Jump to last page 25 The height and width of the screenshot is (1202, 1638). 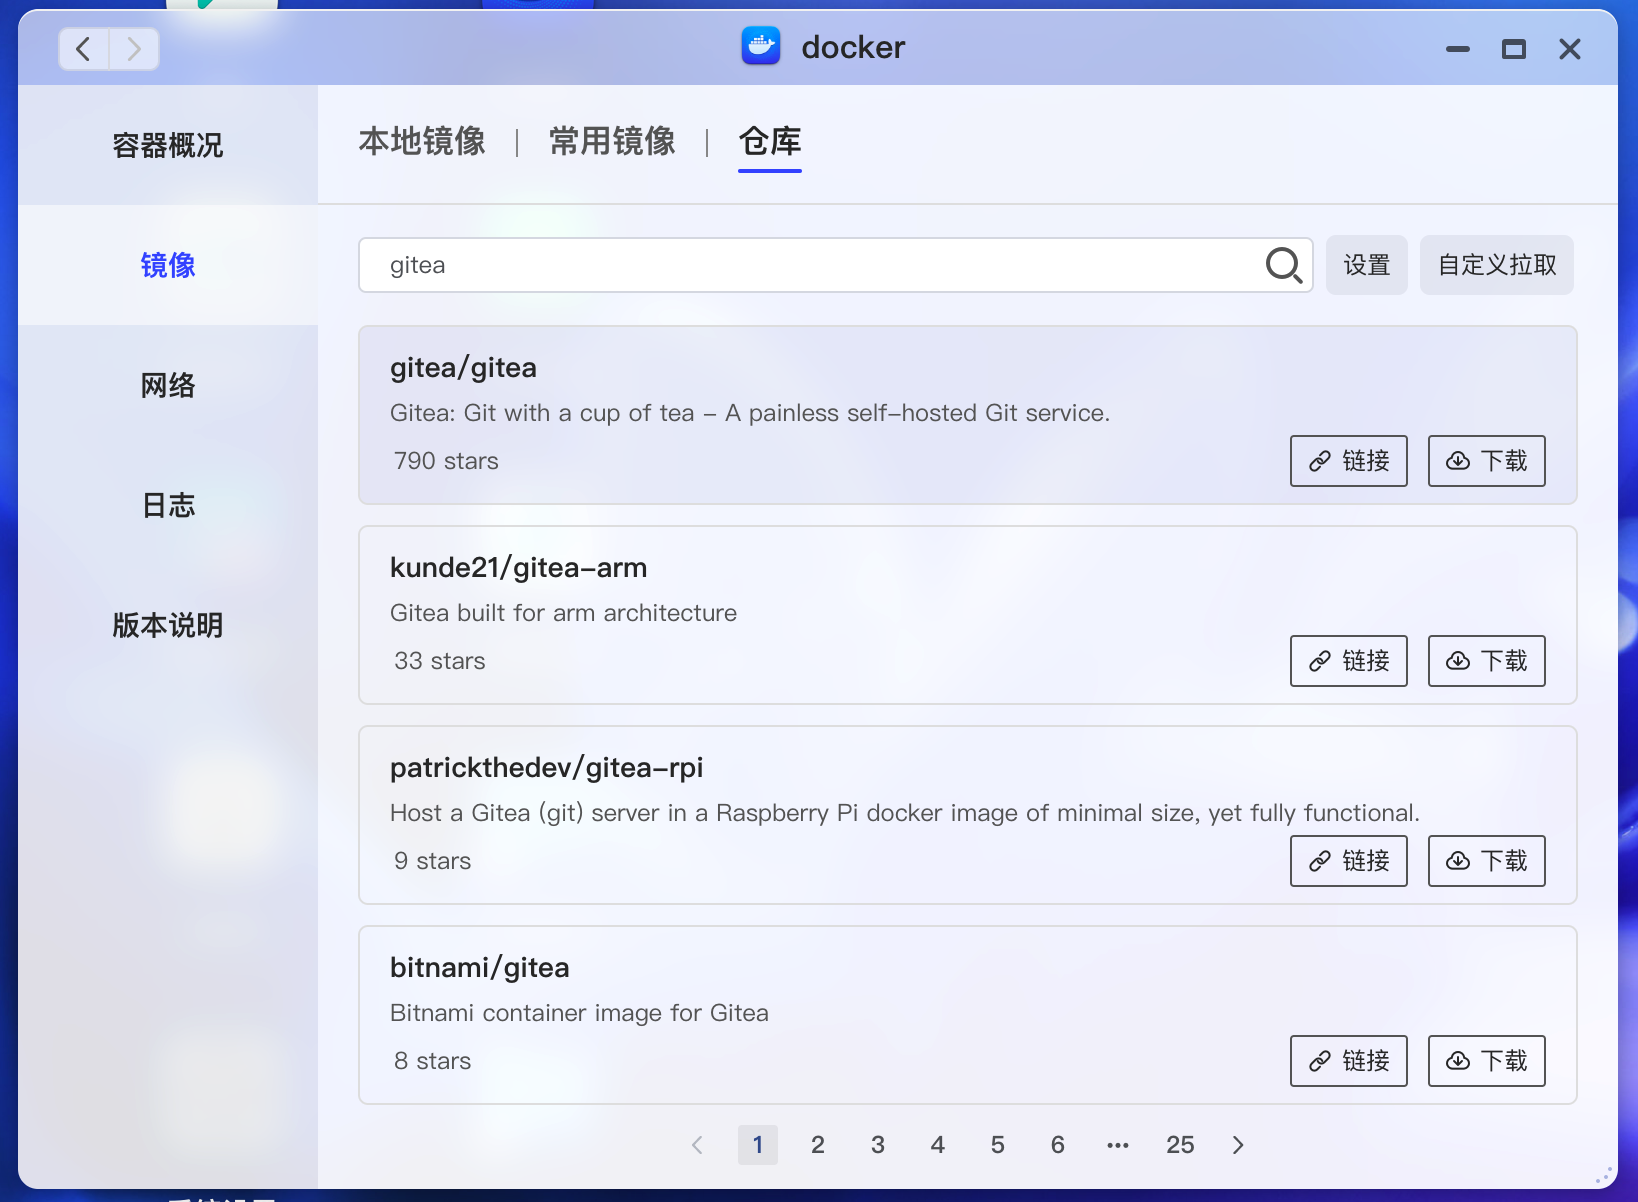(x=1180, y=1145)
